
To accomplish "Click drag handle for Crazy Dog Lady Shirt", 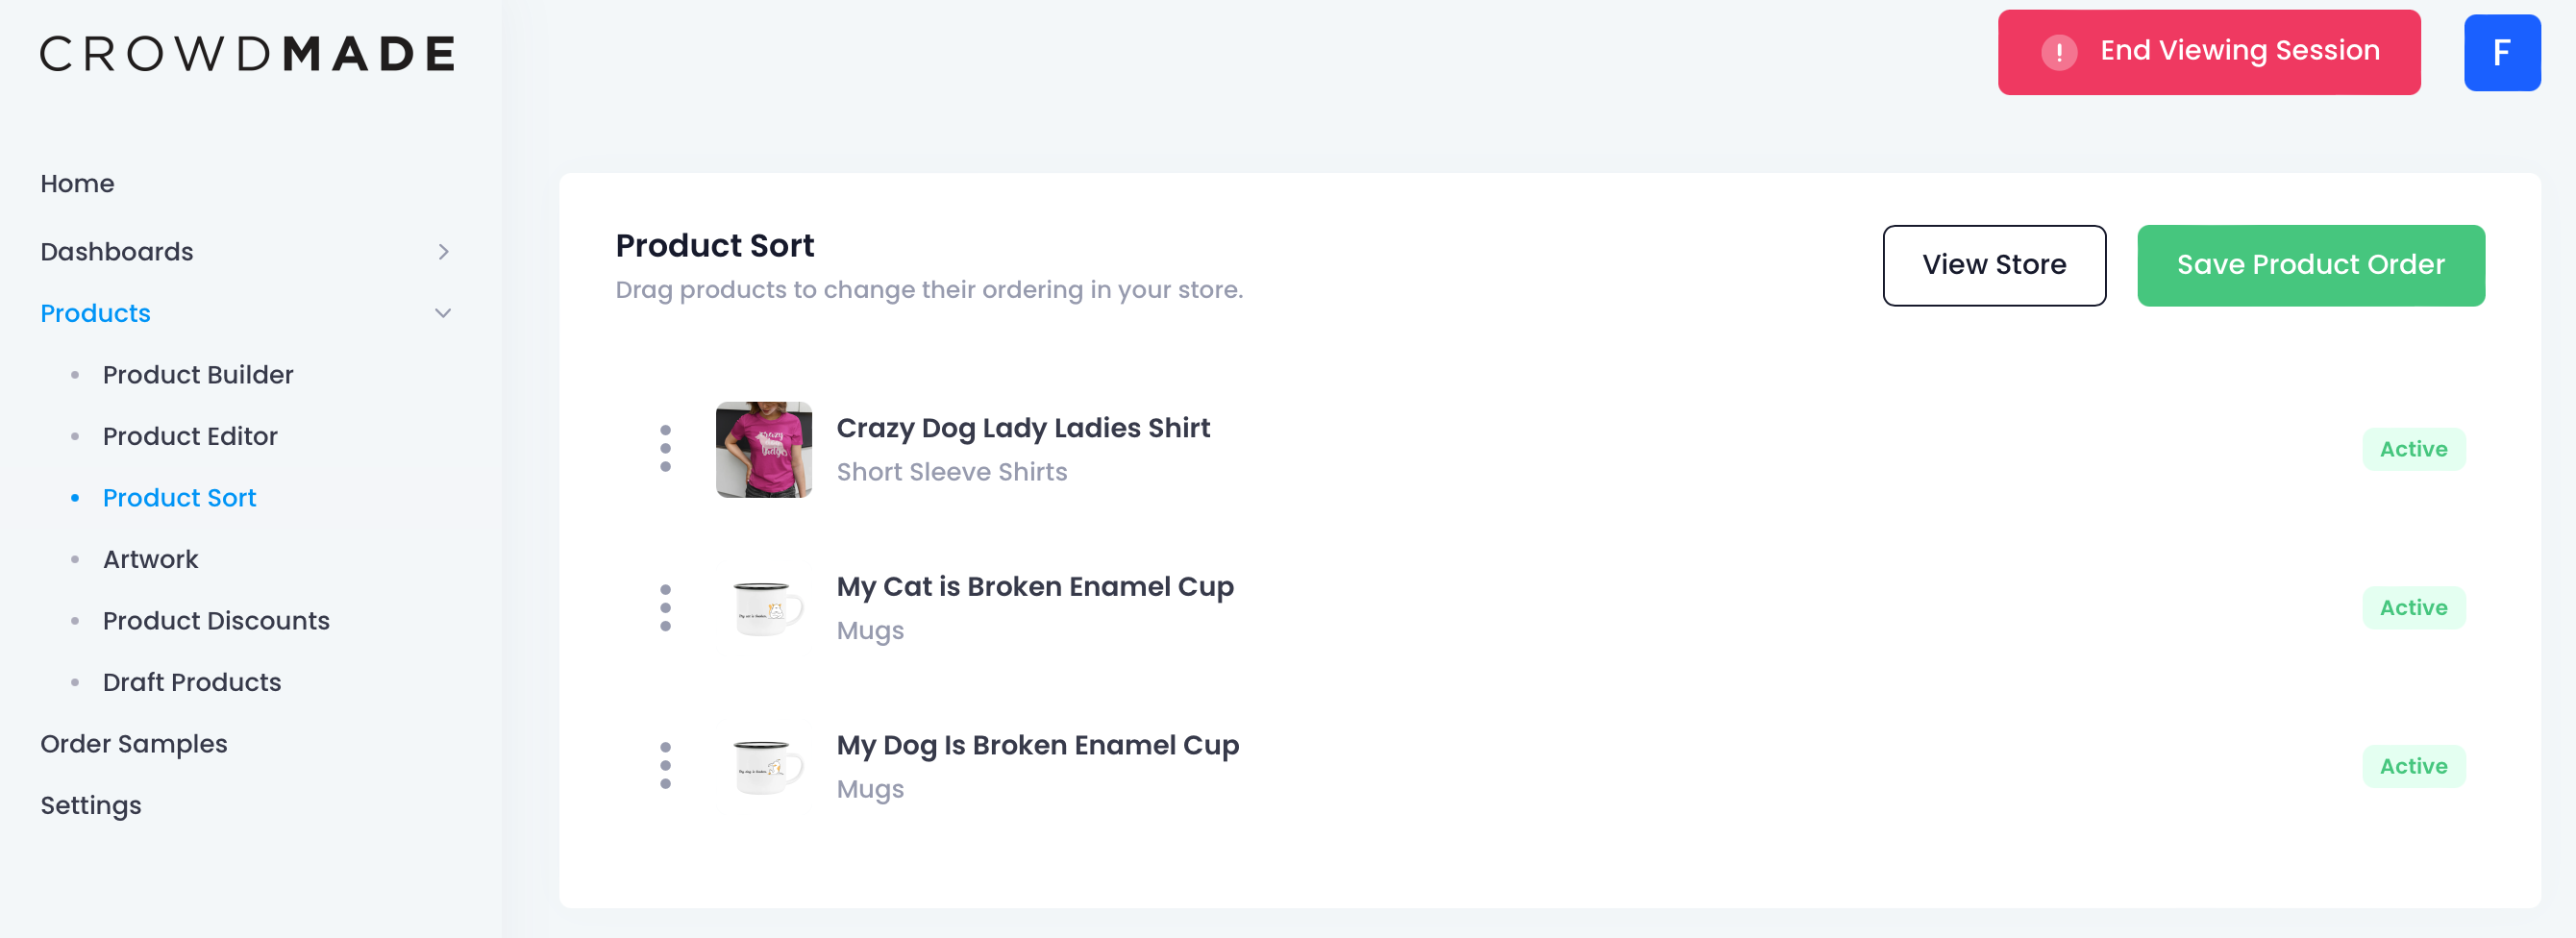I will click(x=665, y=449).
